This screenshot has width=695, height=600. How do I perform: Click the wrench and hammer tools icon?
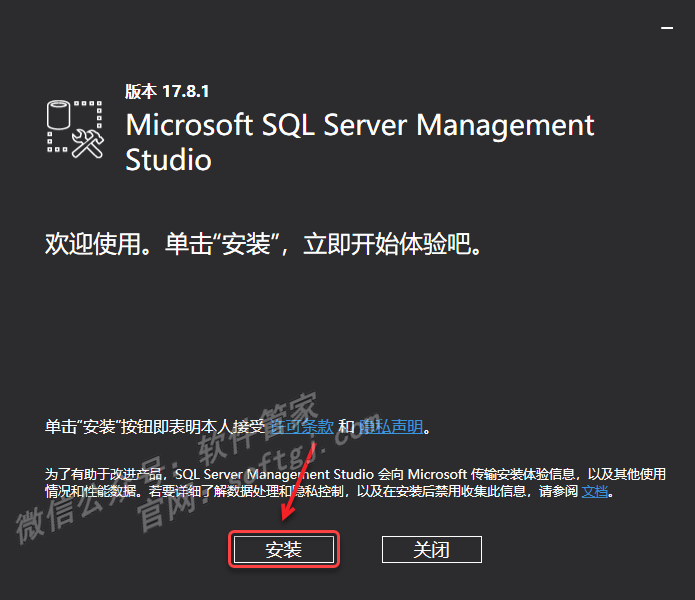[x=88, y=144]
